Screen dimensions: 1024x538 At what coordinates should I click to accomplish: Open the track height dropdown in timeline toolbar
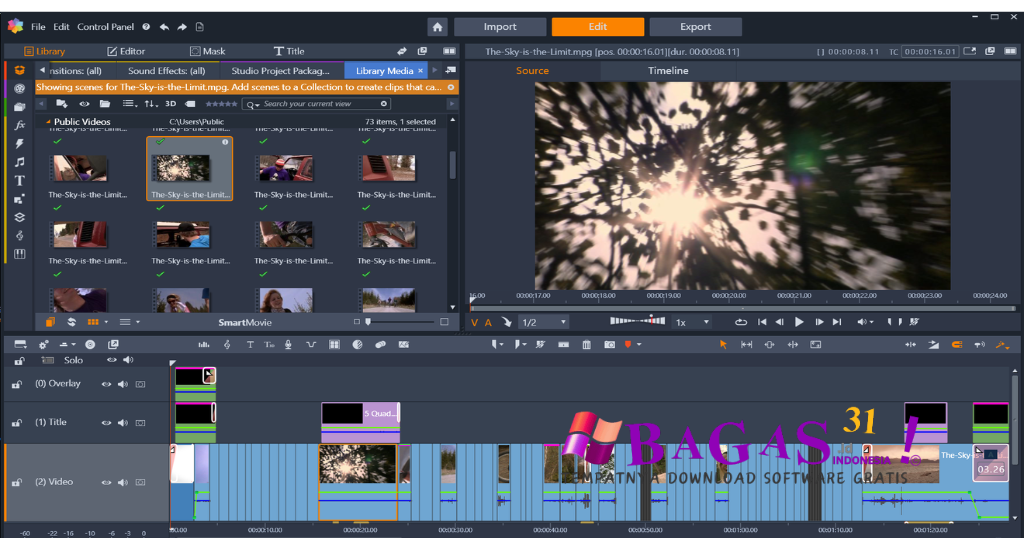67,345
